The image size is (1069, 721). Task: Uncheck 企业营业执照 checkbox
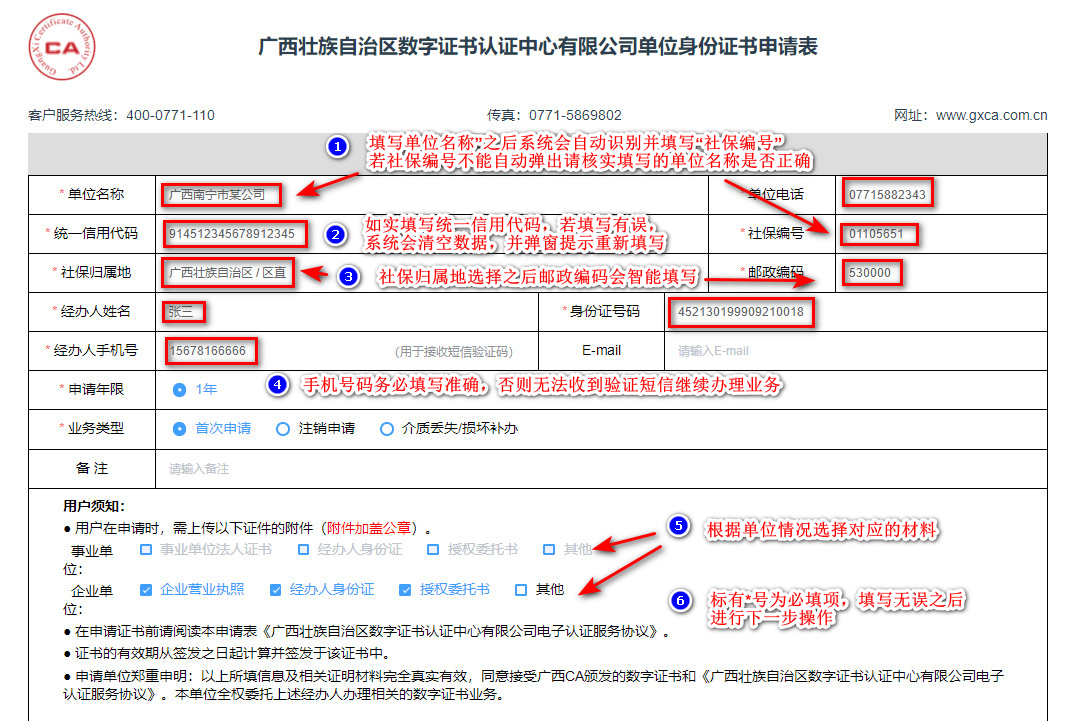pyautogui.click(x=146, y=589)
